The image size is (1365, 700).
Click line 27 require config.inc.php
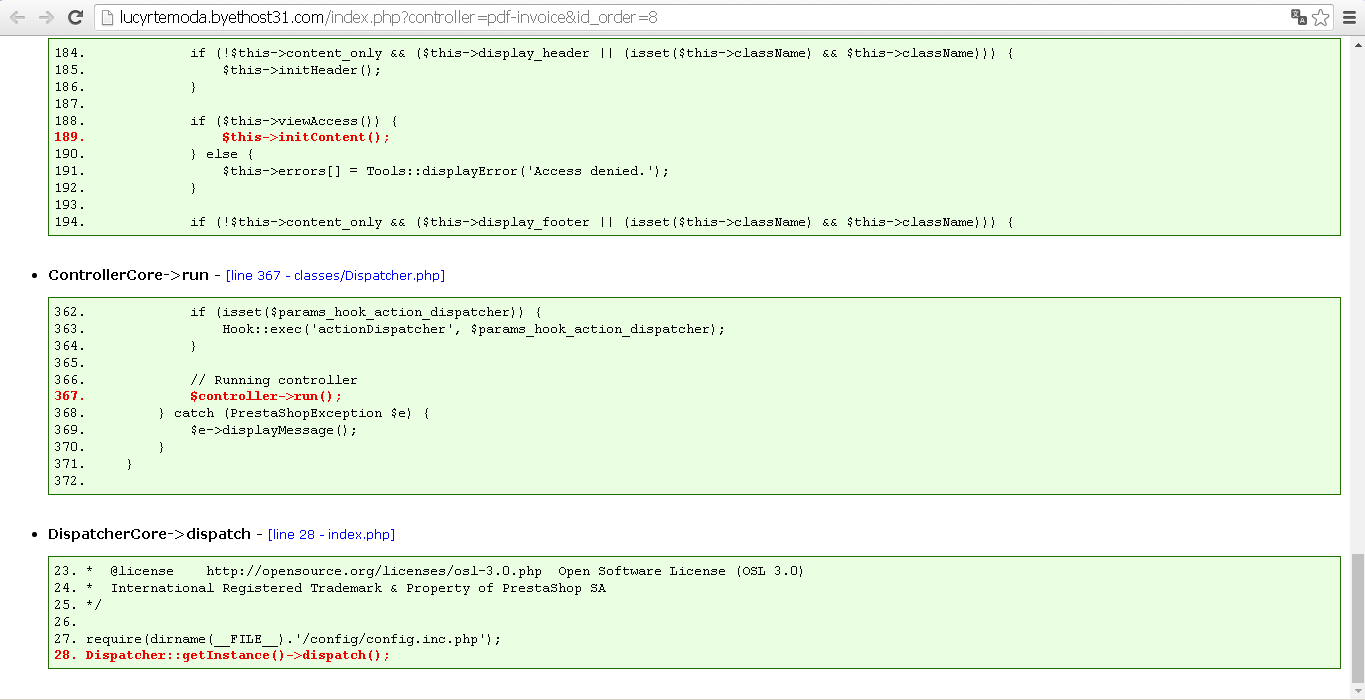click(294, 639)
